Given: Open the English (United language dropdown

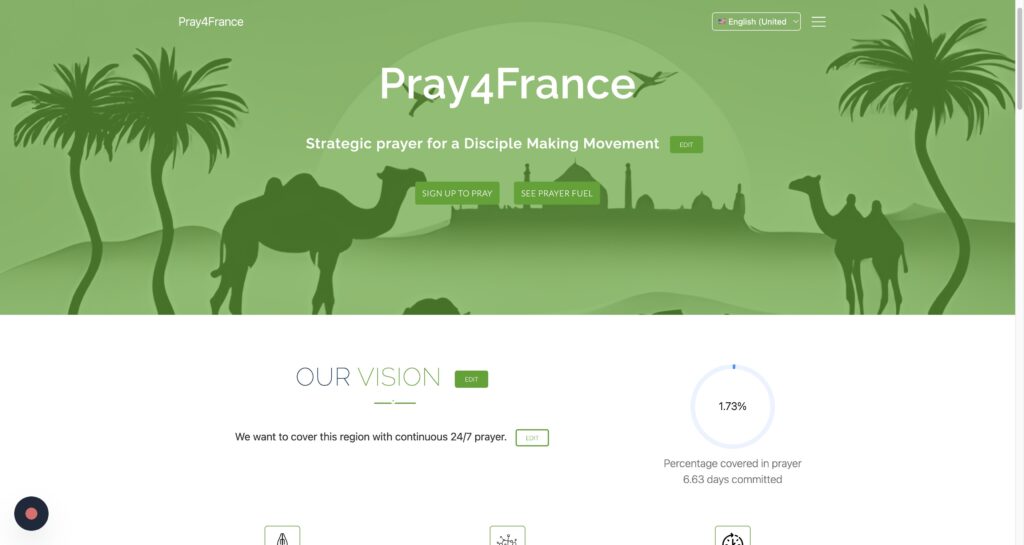Looking at the screenshot, I should [756, 22].
